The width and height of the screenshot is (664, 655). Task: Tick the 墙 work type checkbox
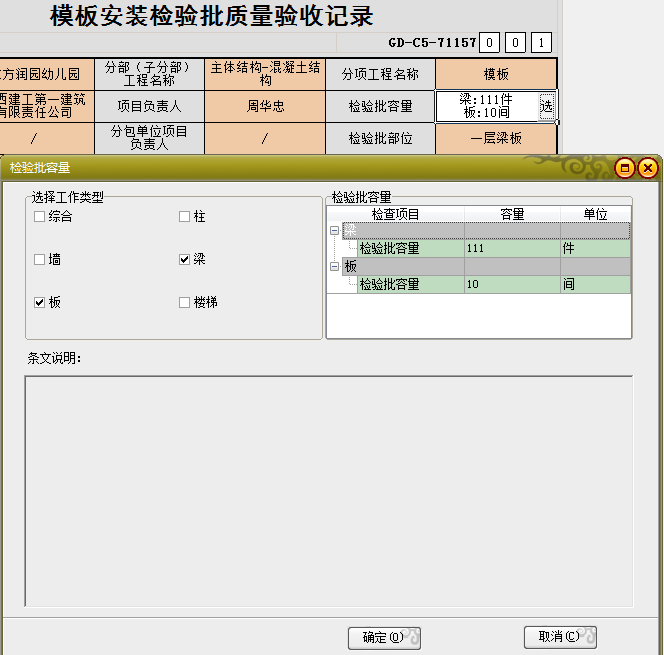[x=40, y=260]
